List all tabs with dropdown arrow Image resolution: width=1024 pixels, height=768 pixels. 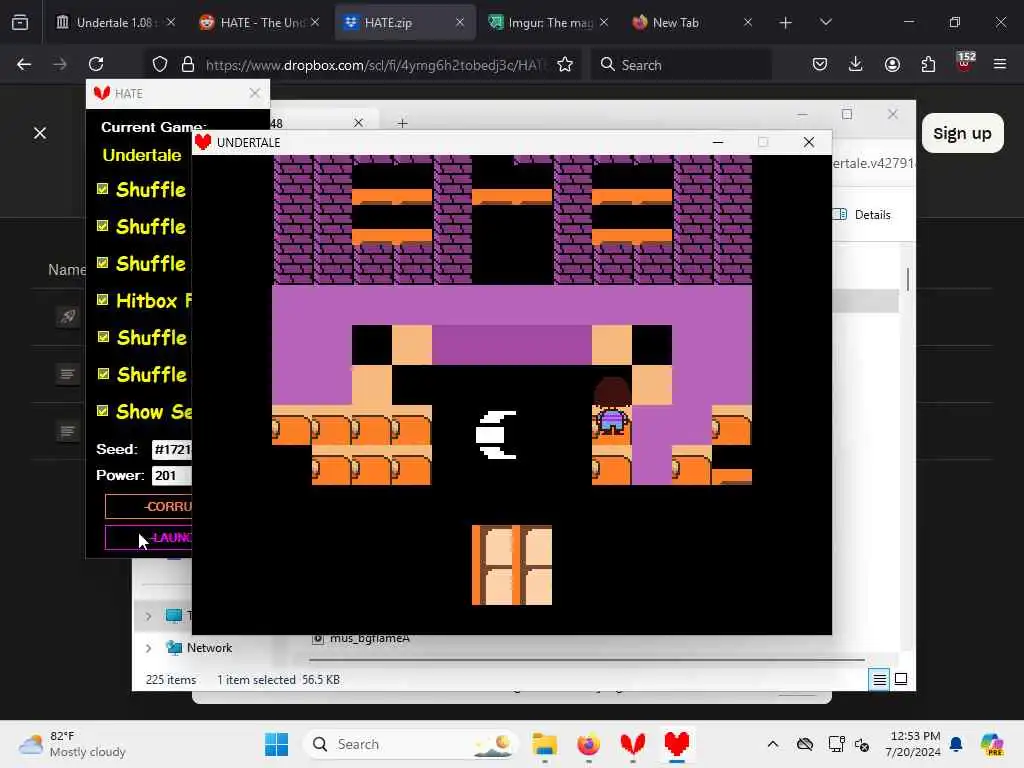click(825, 23)
